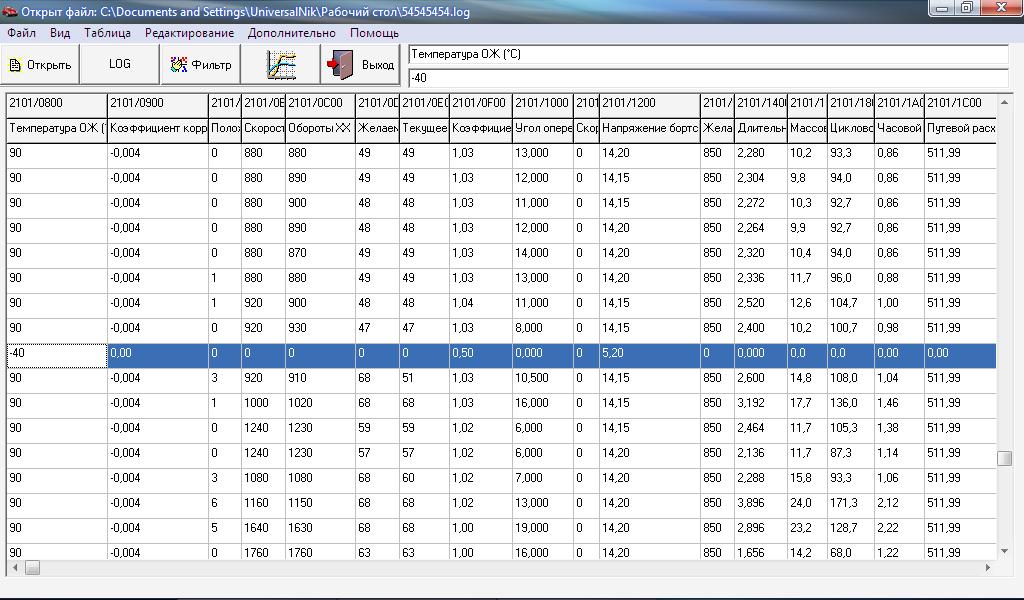Open the graph chart view button

pyautogui.click(x=281, y=65)
